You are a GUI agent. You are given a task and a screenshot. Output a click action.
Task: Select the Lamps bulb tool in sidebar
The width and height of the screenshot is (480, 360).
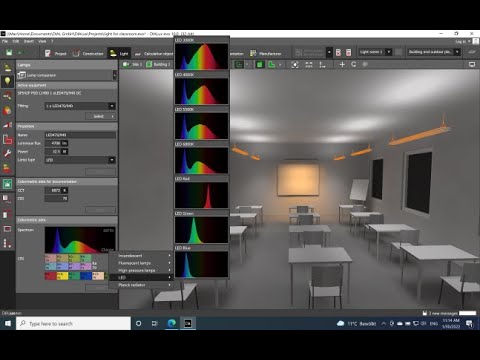pos(7,81)
